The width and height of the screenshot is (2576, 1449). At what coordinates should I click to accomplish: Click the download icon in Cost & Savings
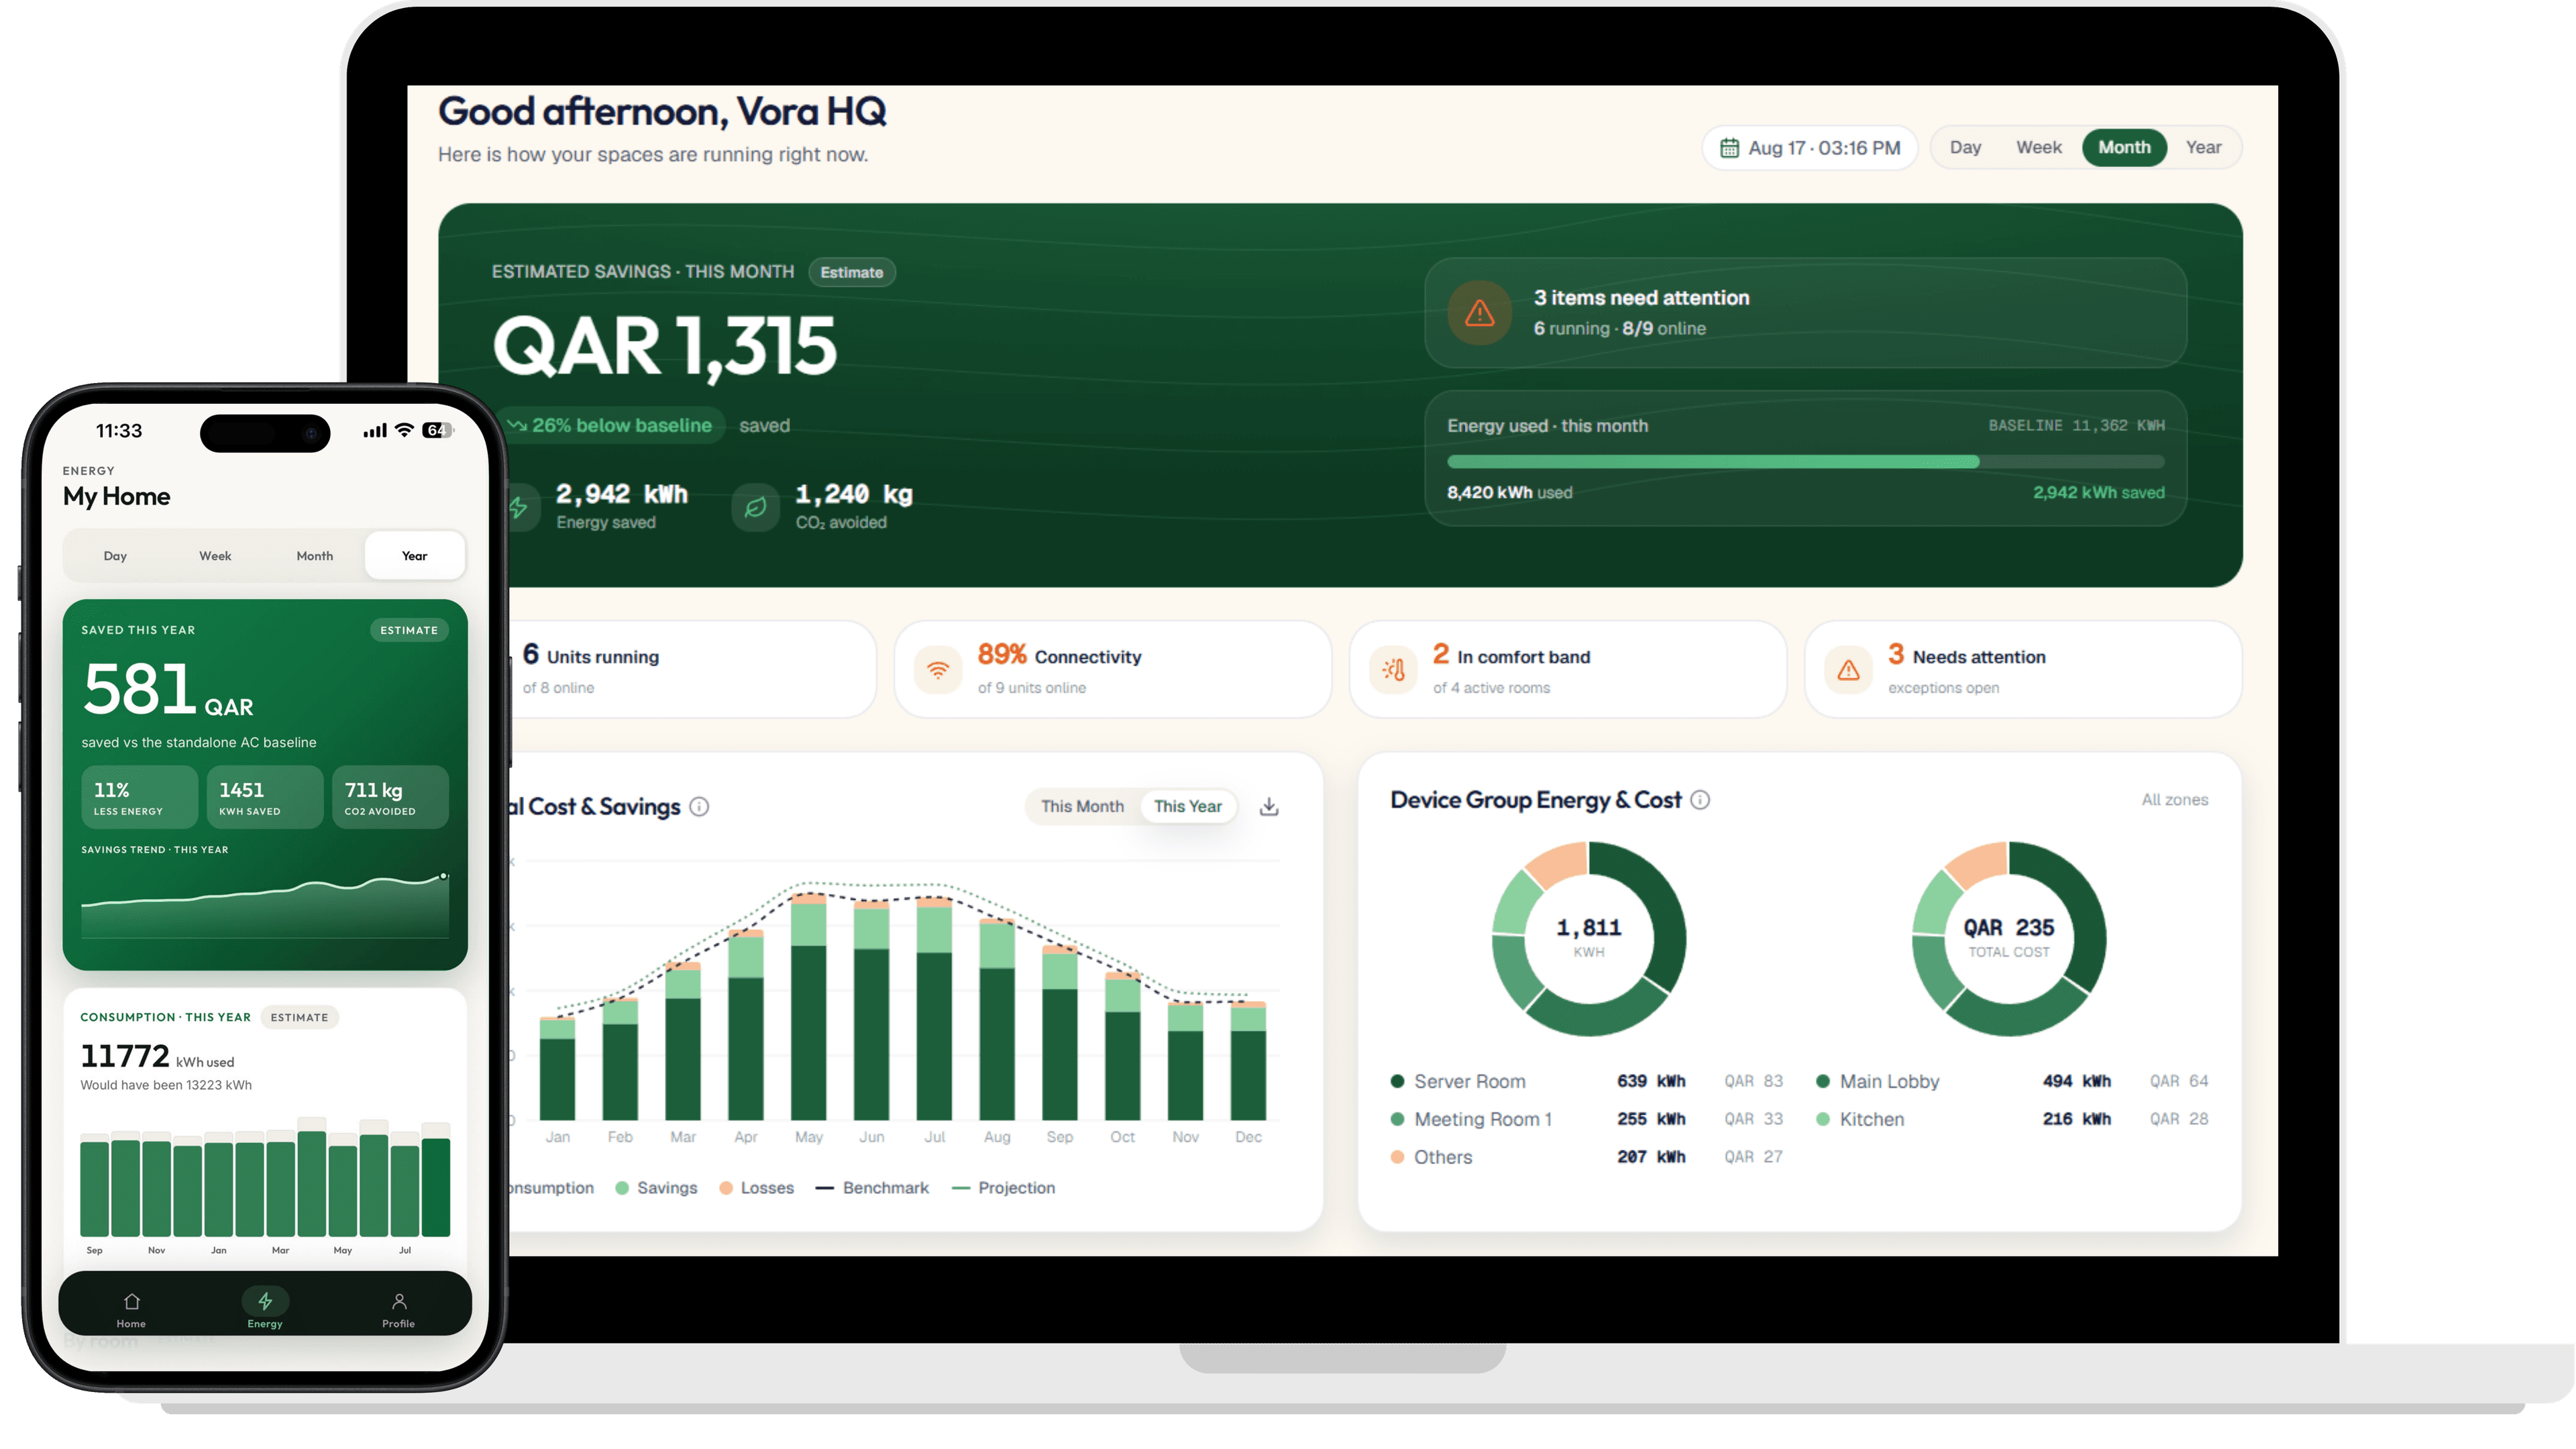coord(1269,806)
